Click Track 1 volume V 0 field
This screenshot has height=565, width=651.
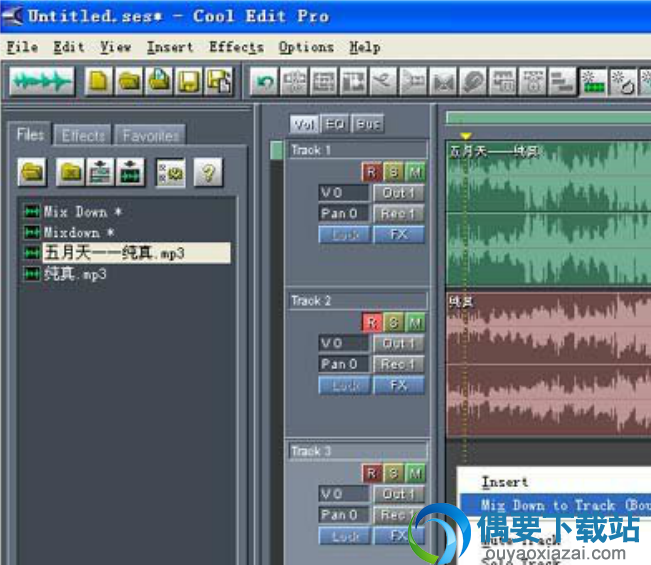[x=343, y=193]
